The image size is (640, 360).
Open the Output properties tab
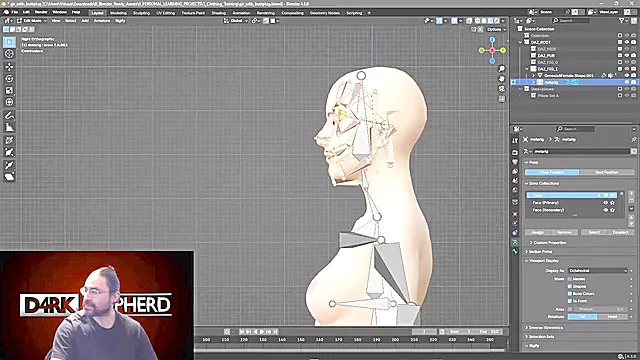515,162
